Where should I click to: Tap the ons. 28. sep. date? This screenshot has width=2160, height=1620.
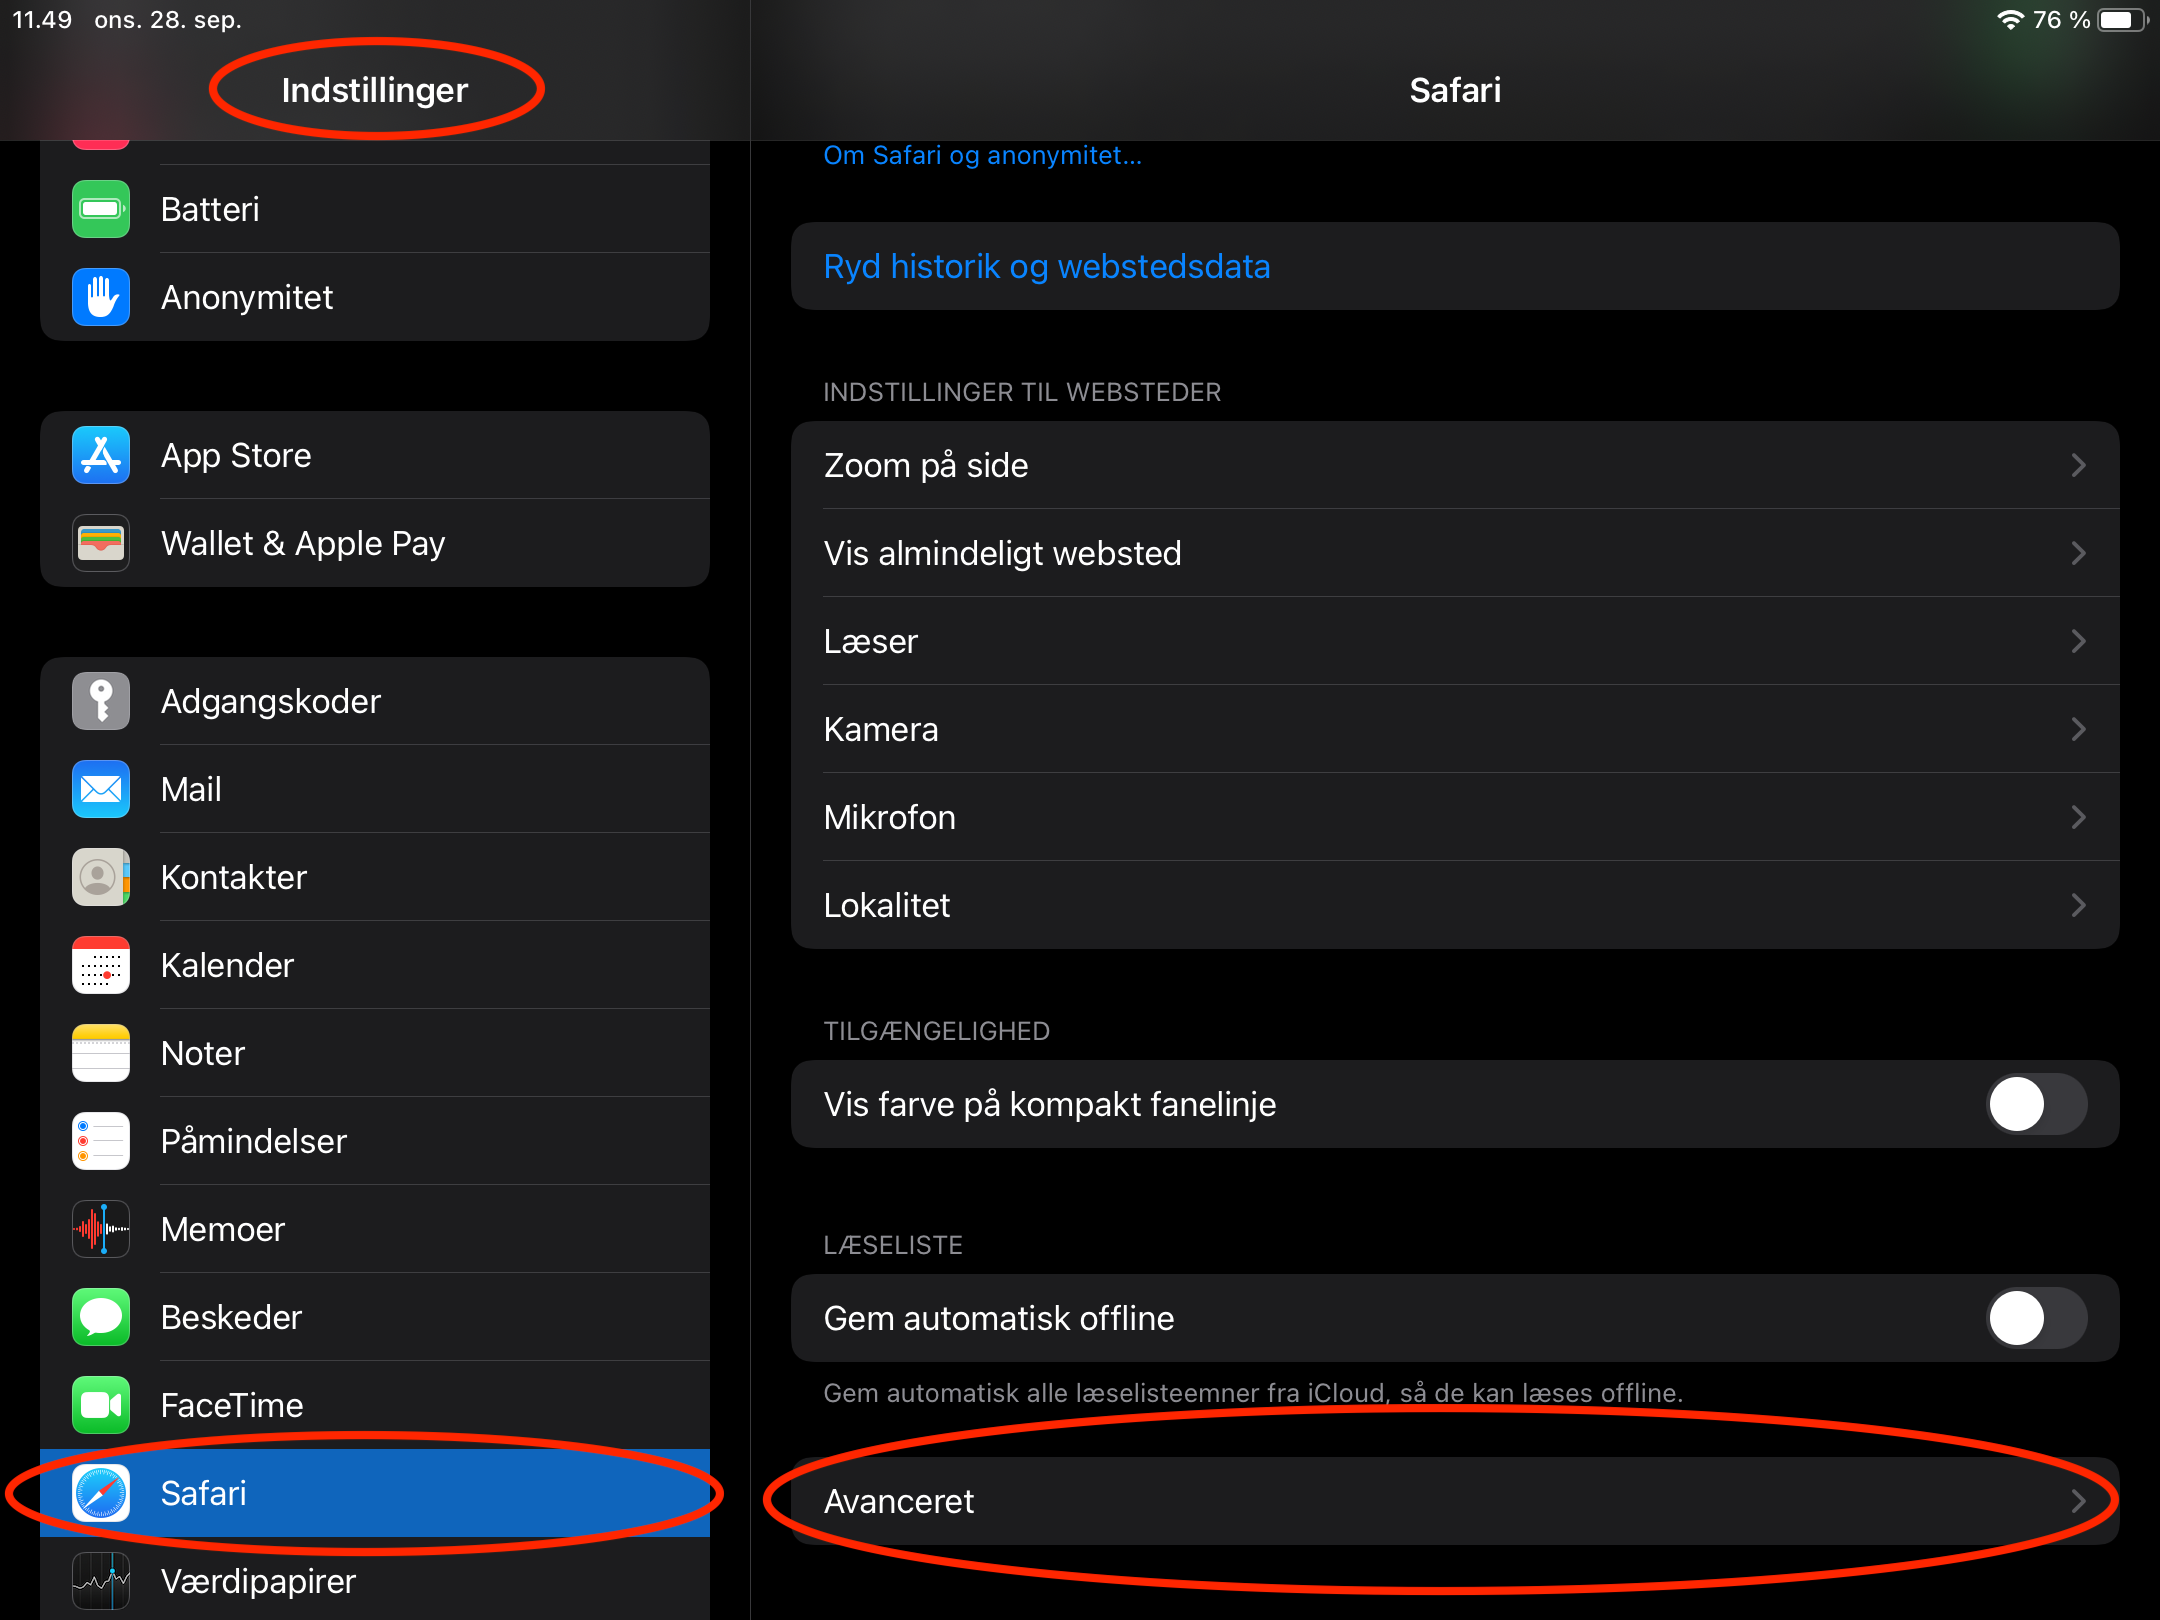point(168,20)
